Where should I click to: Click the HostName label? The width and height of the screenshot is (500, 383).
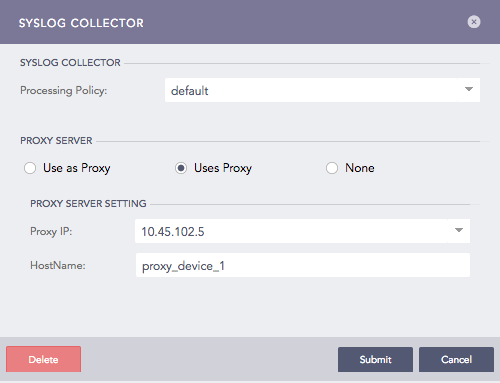(58, 265)
